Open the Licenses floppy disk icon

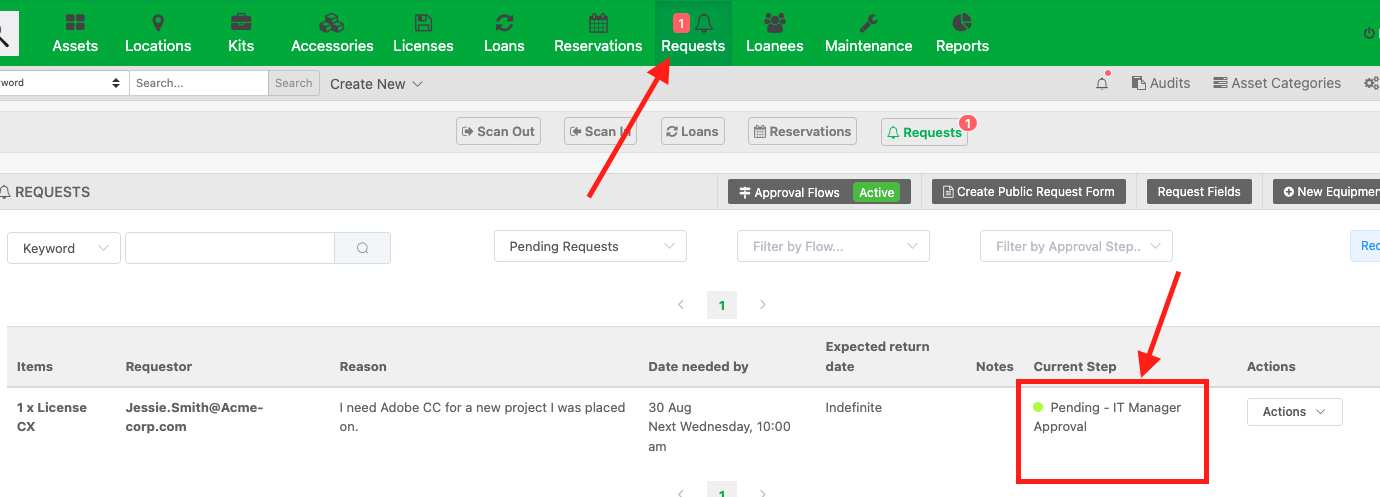point(423,22)
